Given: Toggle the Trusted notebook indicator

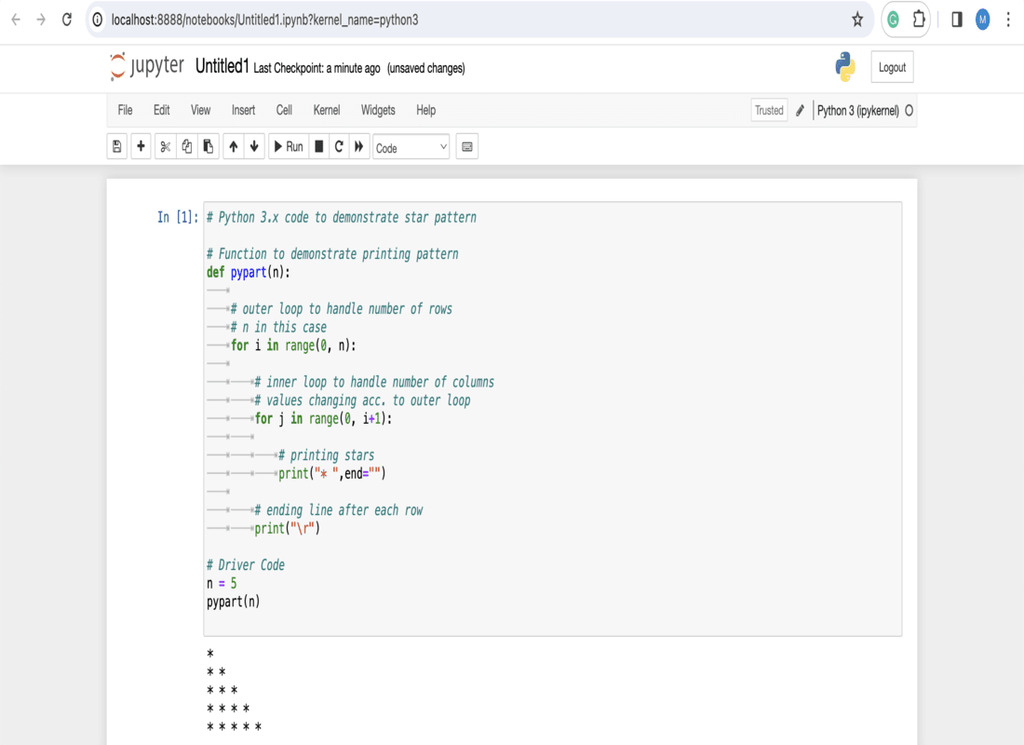Looking at the screenshot, I should (x=769, y=110).
